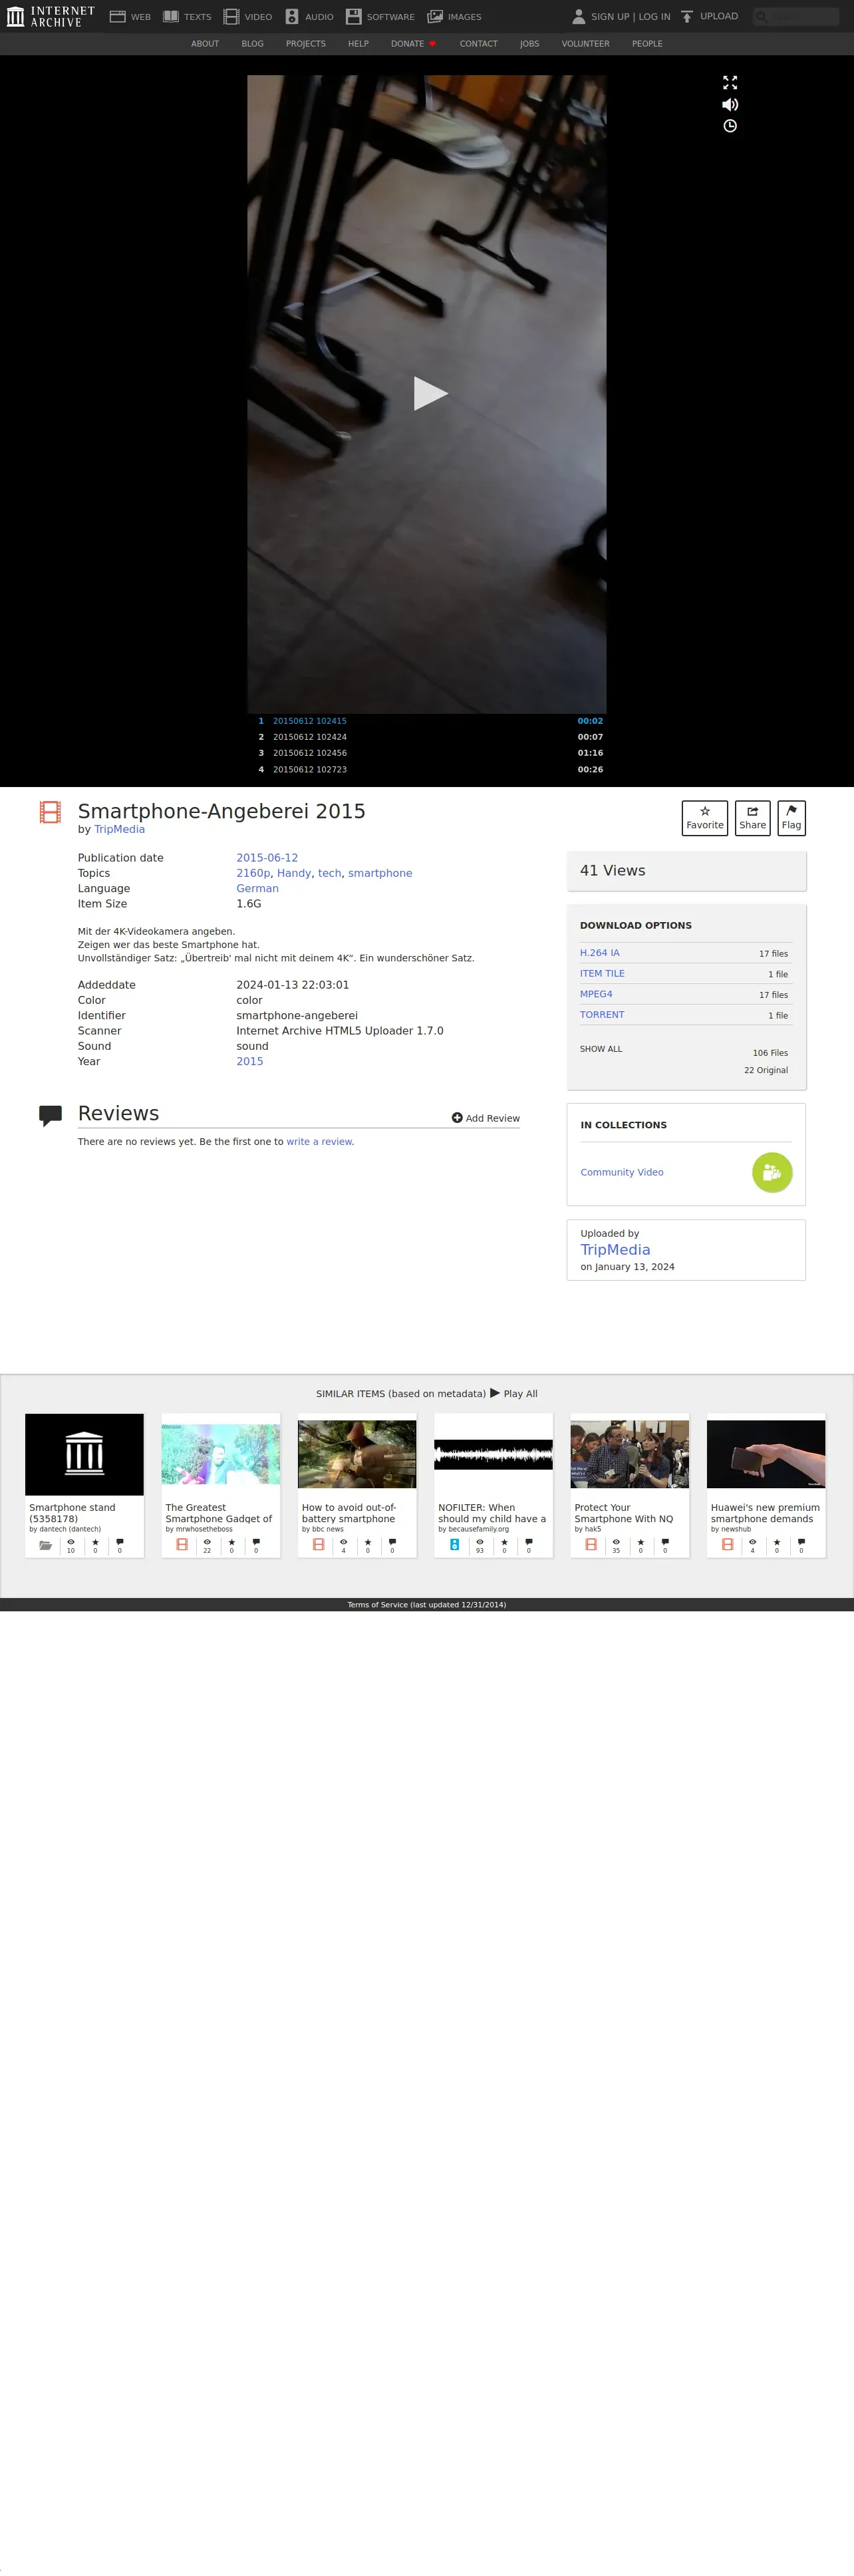This screenshot has width=854, height=2576.
Task: Download the TORRENT file
Action: pos(602,1014)
